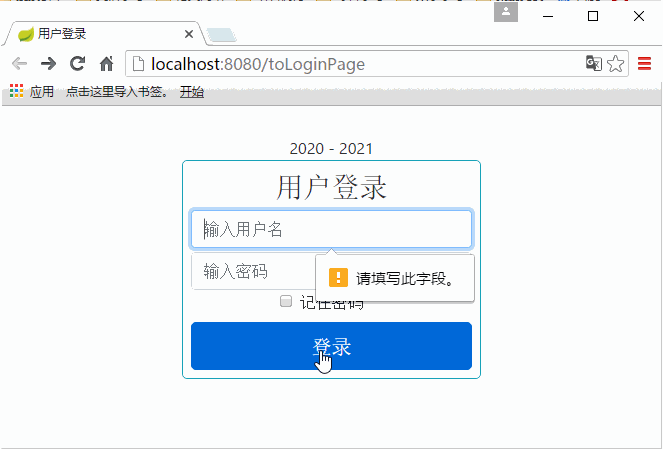The image size is (663, 449).
Task: Open the 应用 apps grid shortcut
Action: pos(32,91)
